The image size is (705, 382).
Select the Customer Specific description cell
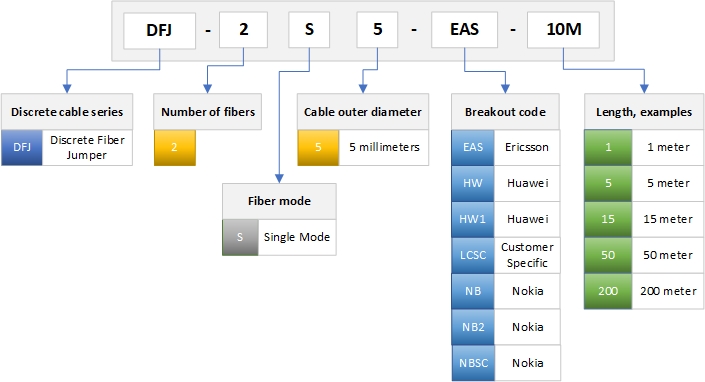[x=527, y=255]
